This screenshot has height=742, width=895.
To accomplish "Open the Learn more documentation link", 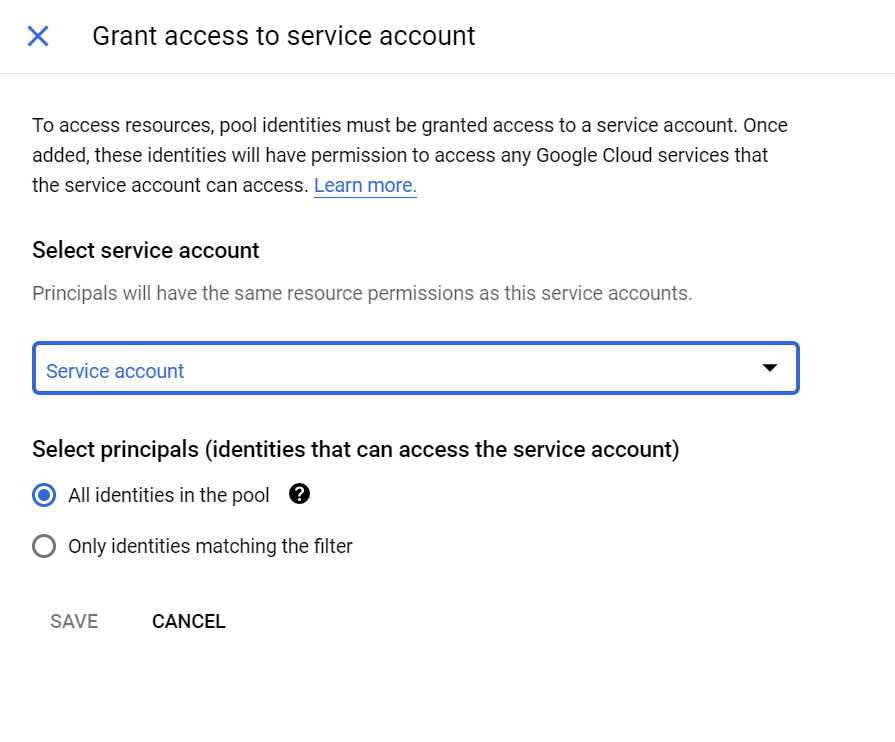I will [364, 185].
